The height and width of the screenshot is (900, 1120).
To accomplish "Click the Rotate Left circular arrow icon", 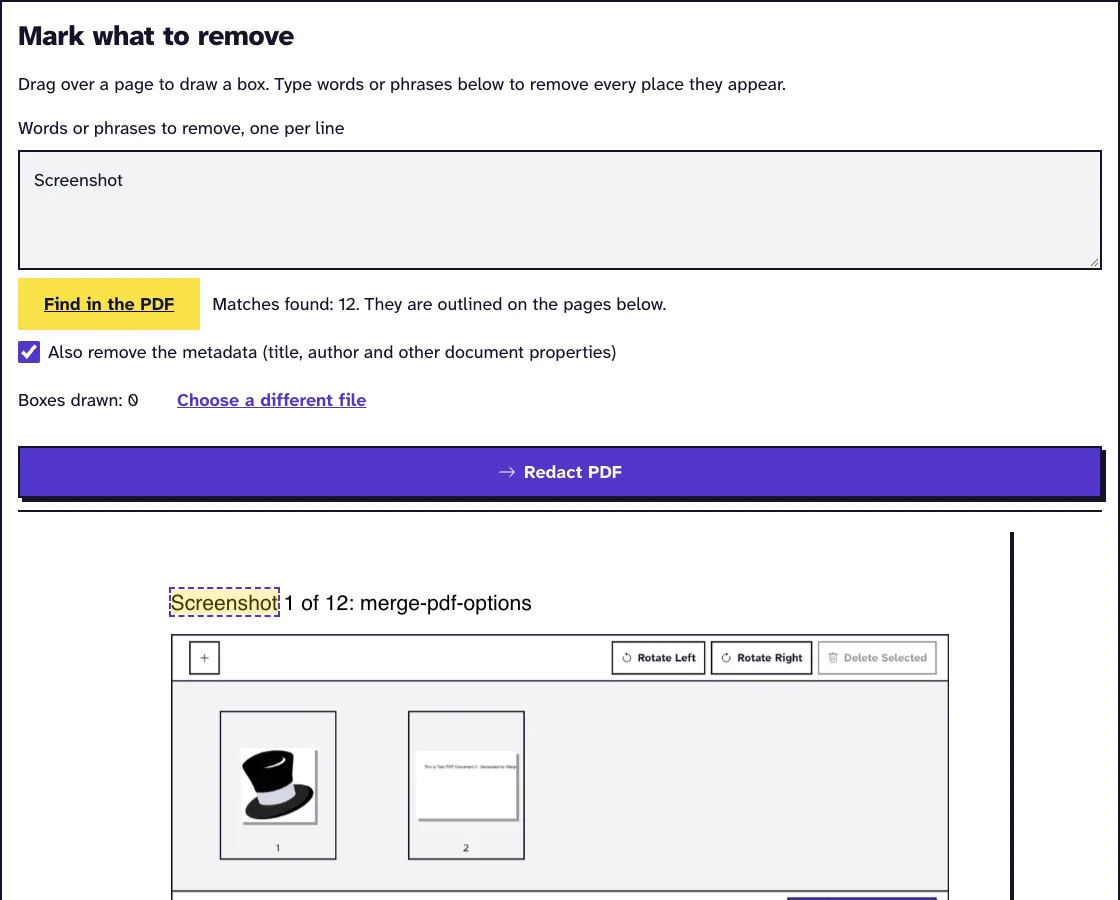I will (x=626, y=658).
